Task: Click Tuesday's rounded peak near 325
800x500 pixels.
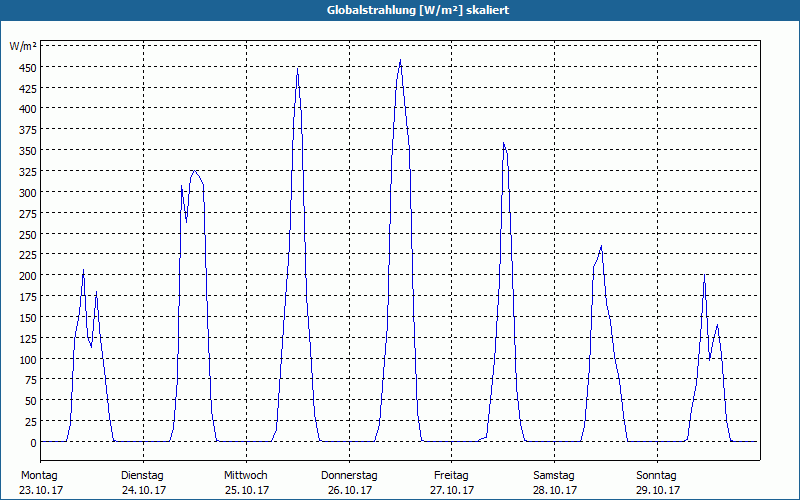Action: click(194, 171)
